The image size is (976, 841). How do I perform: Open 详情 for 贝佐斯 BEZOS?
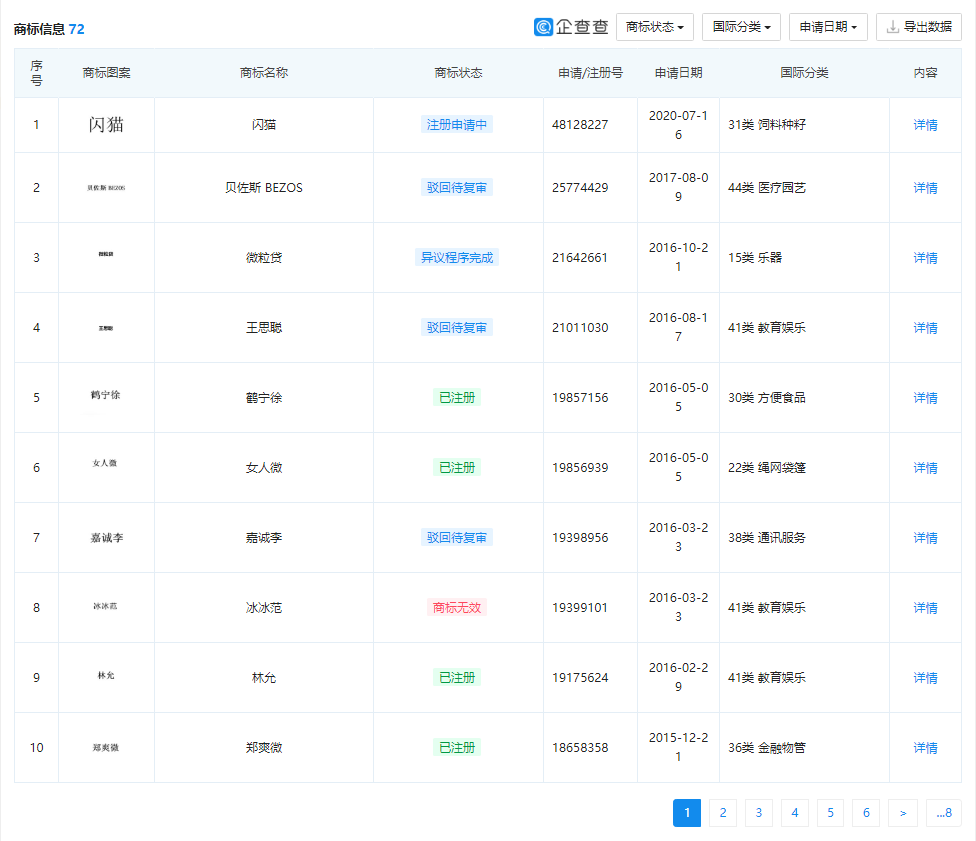(925, 188)
